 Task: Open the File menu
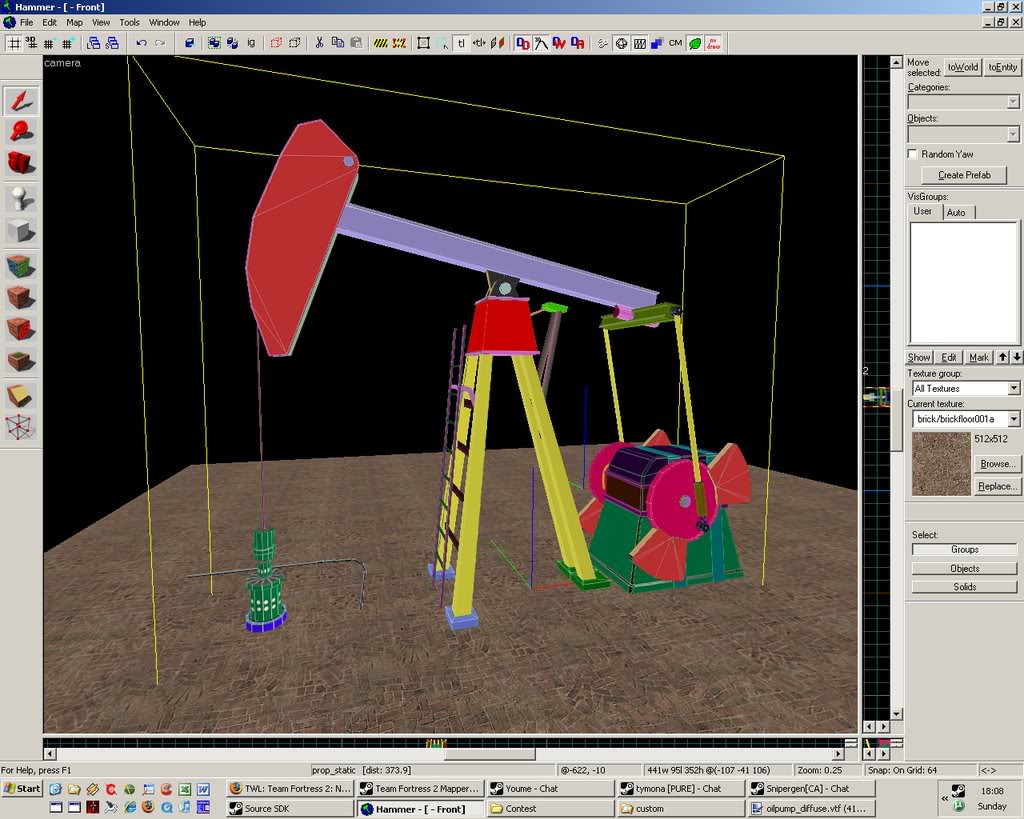tap(26, 22)
